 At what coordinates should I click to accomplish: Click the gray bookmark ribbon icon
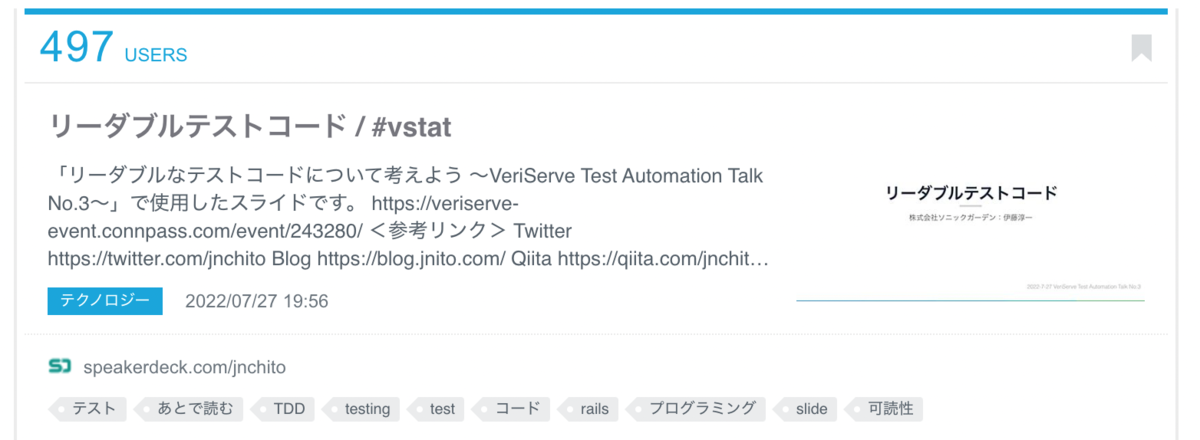point(1141,48)
